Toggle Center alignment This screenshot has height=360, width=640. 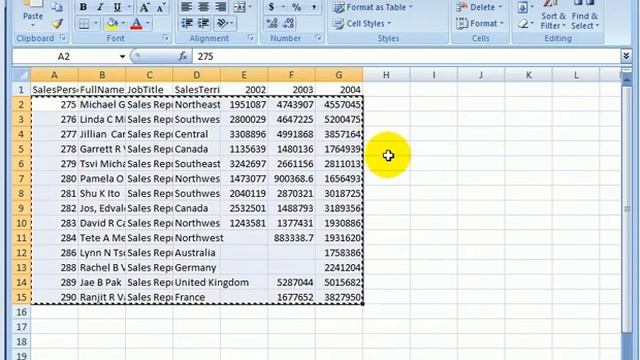coord(204,7)
